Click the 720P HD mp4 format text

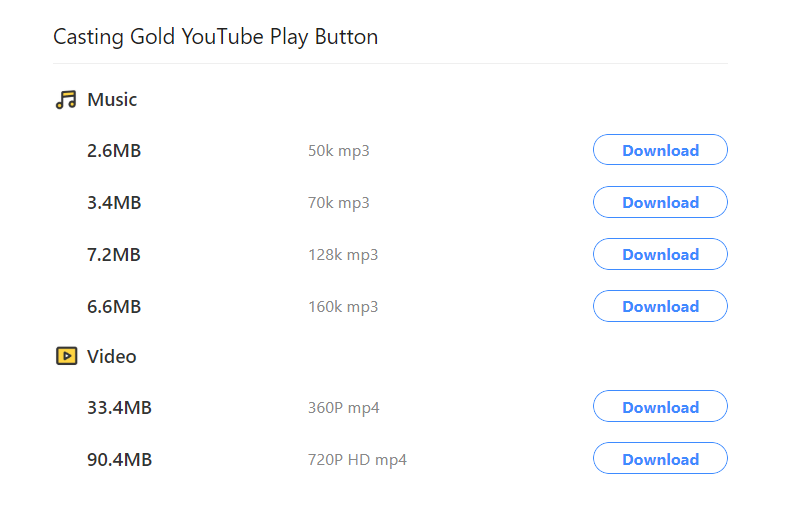(357, 460)
